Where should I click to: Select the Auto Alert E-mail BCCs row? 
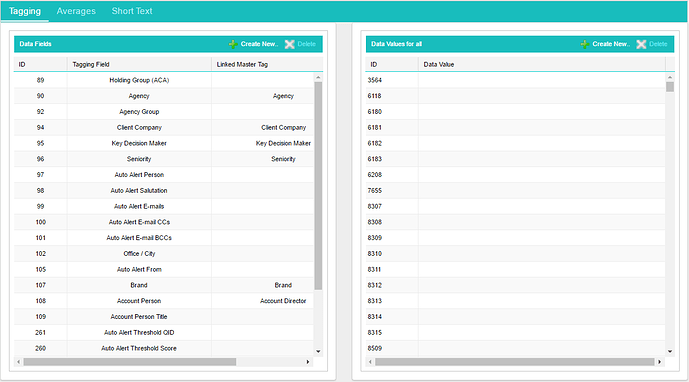tap(164, 238)
